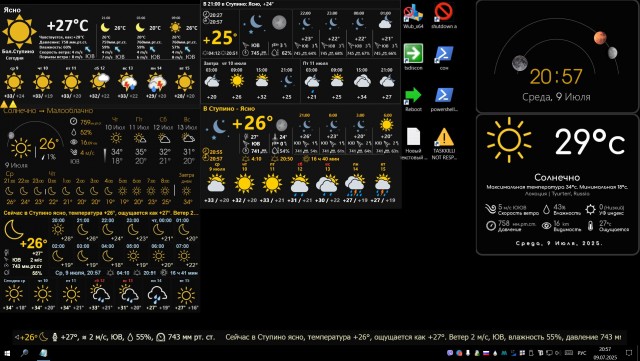640x361 pixels.
Task: Click the Ср, 9 июля, 20:57 line
Action: pyautogui.click(x=78, y=272)
